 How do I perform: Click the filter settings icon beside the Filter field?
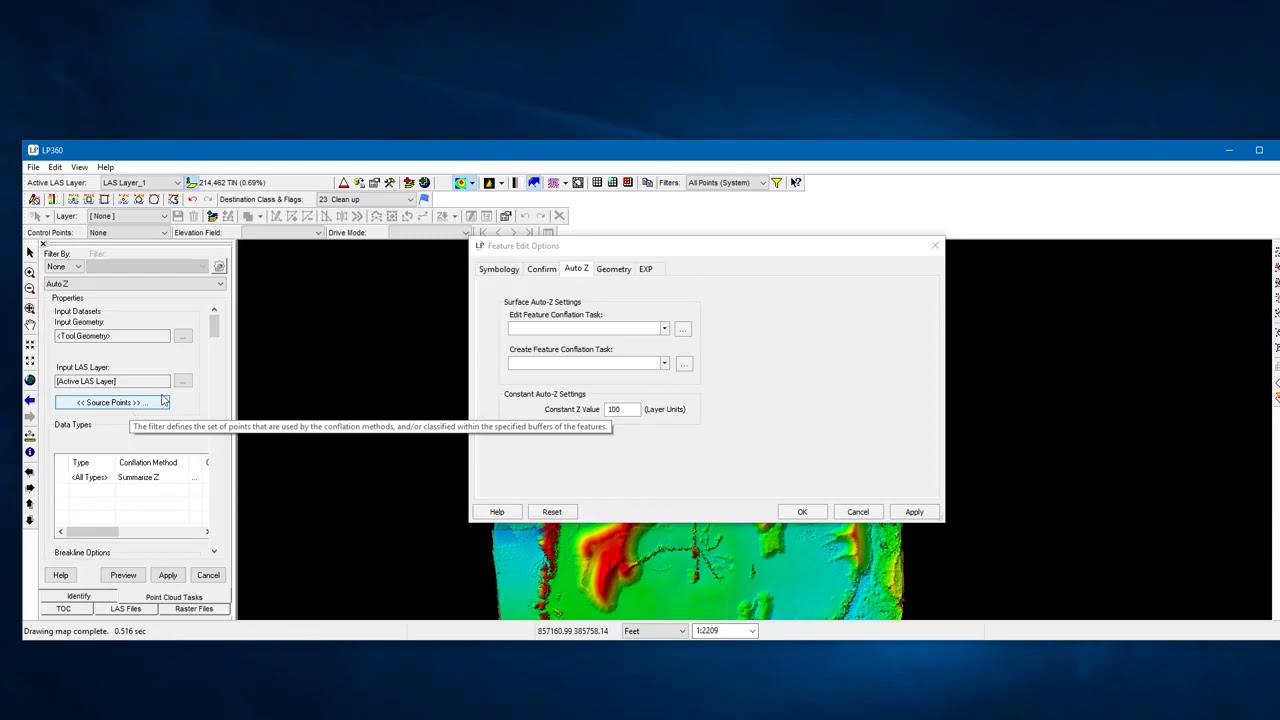pos(219,267)
